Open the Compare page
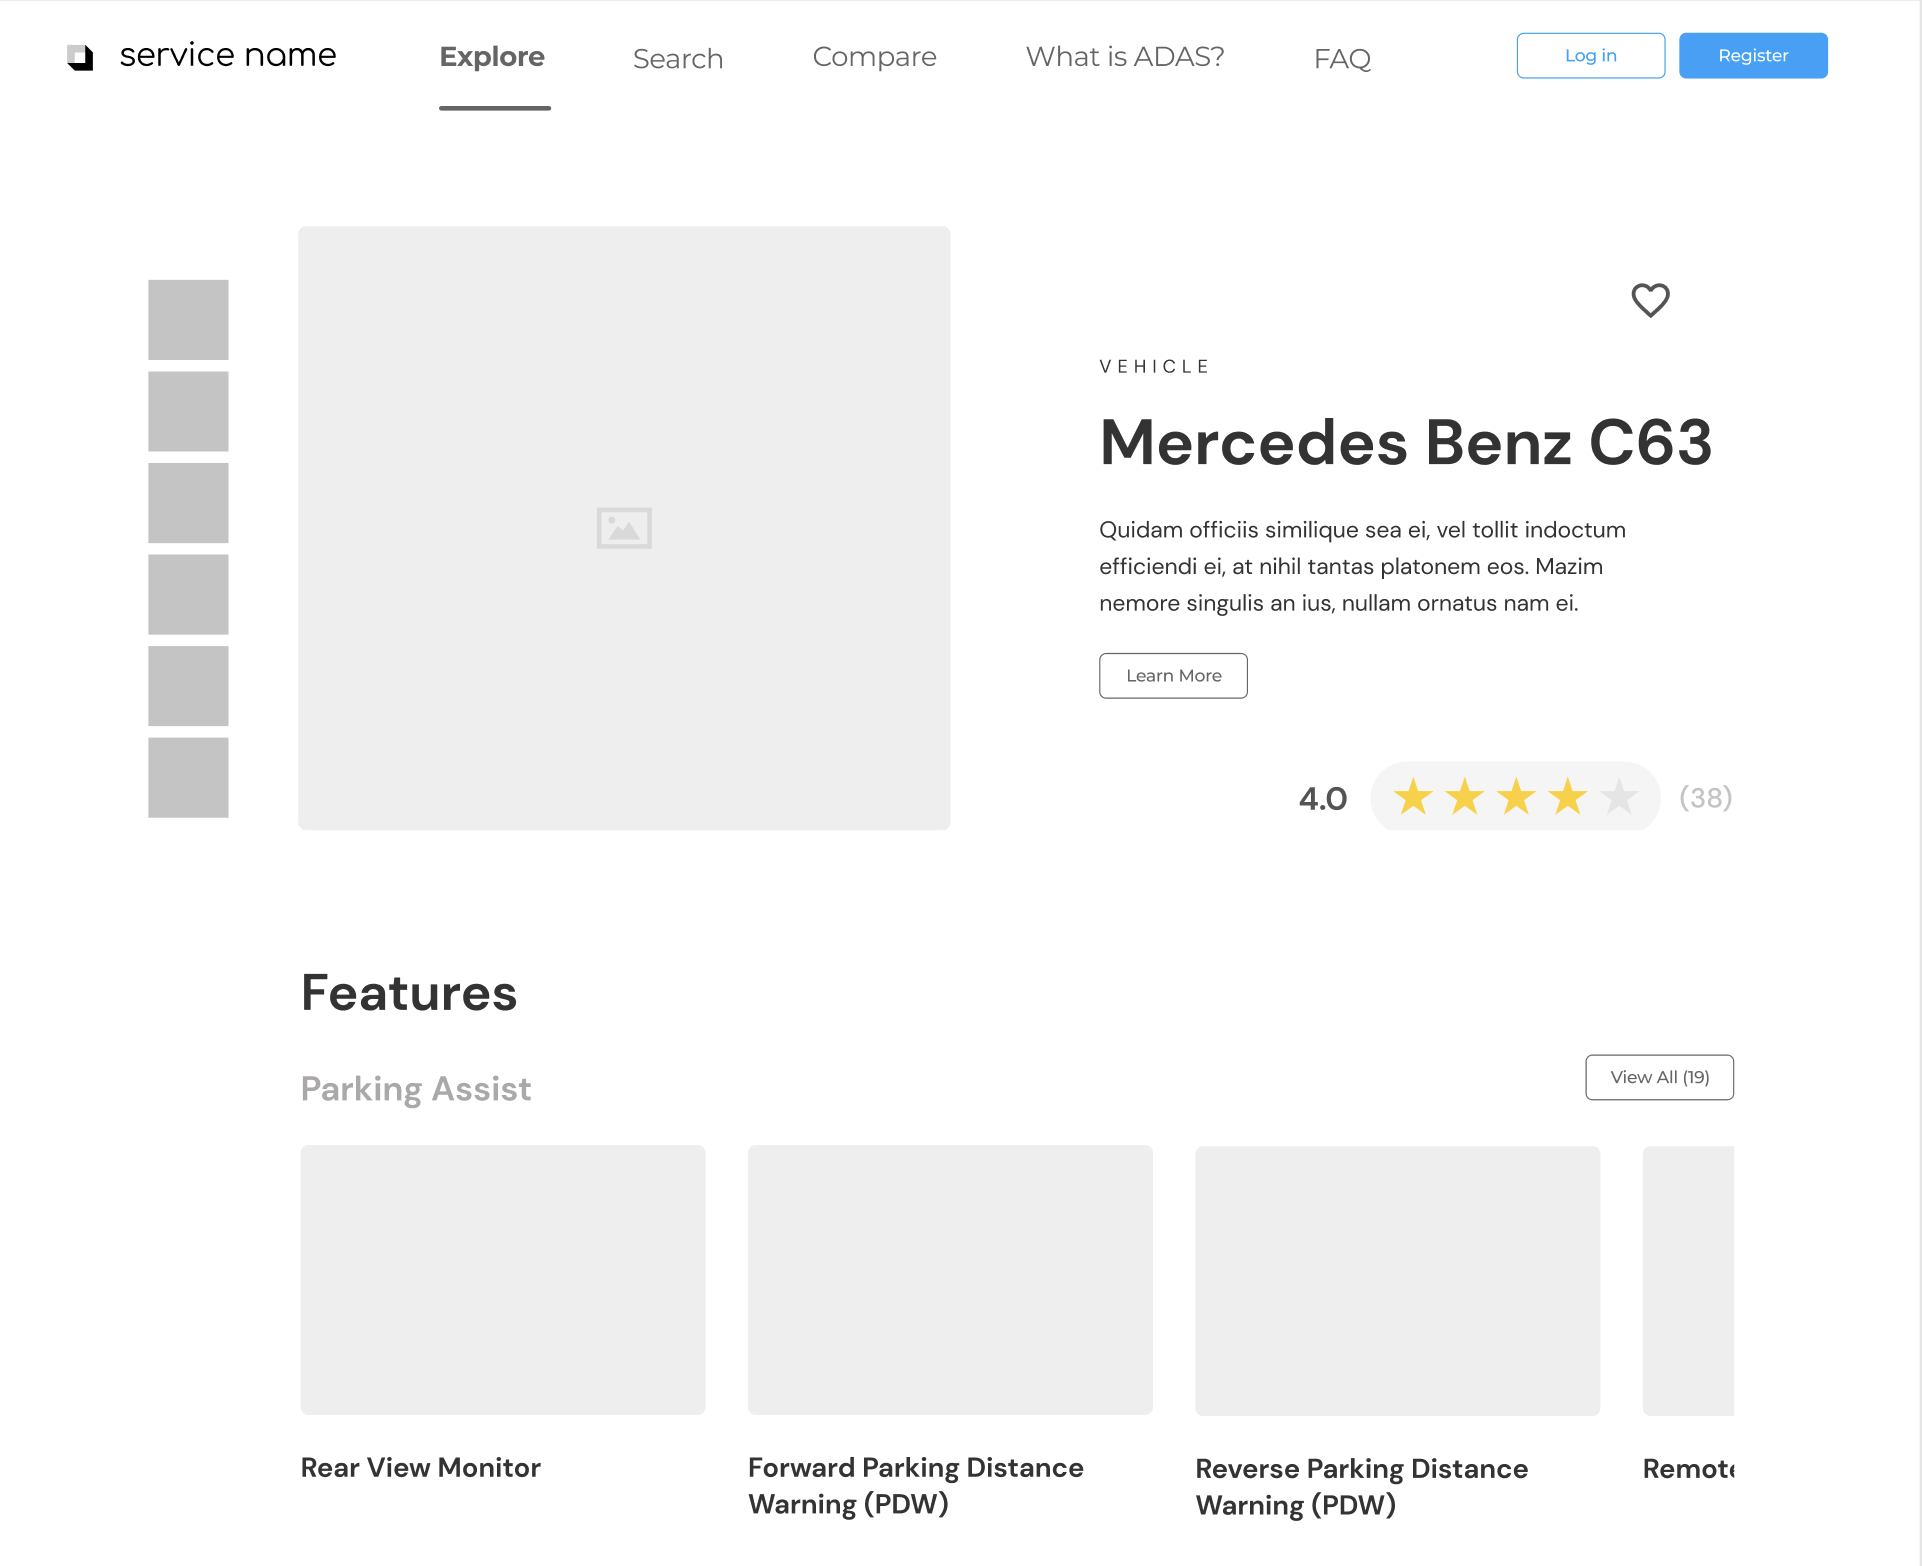Image resolution: width=1922 pixels, height=1566 pixels. point(874,57)
